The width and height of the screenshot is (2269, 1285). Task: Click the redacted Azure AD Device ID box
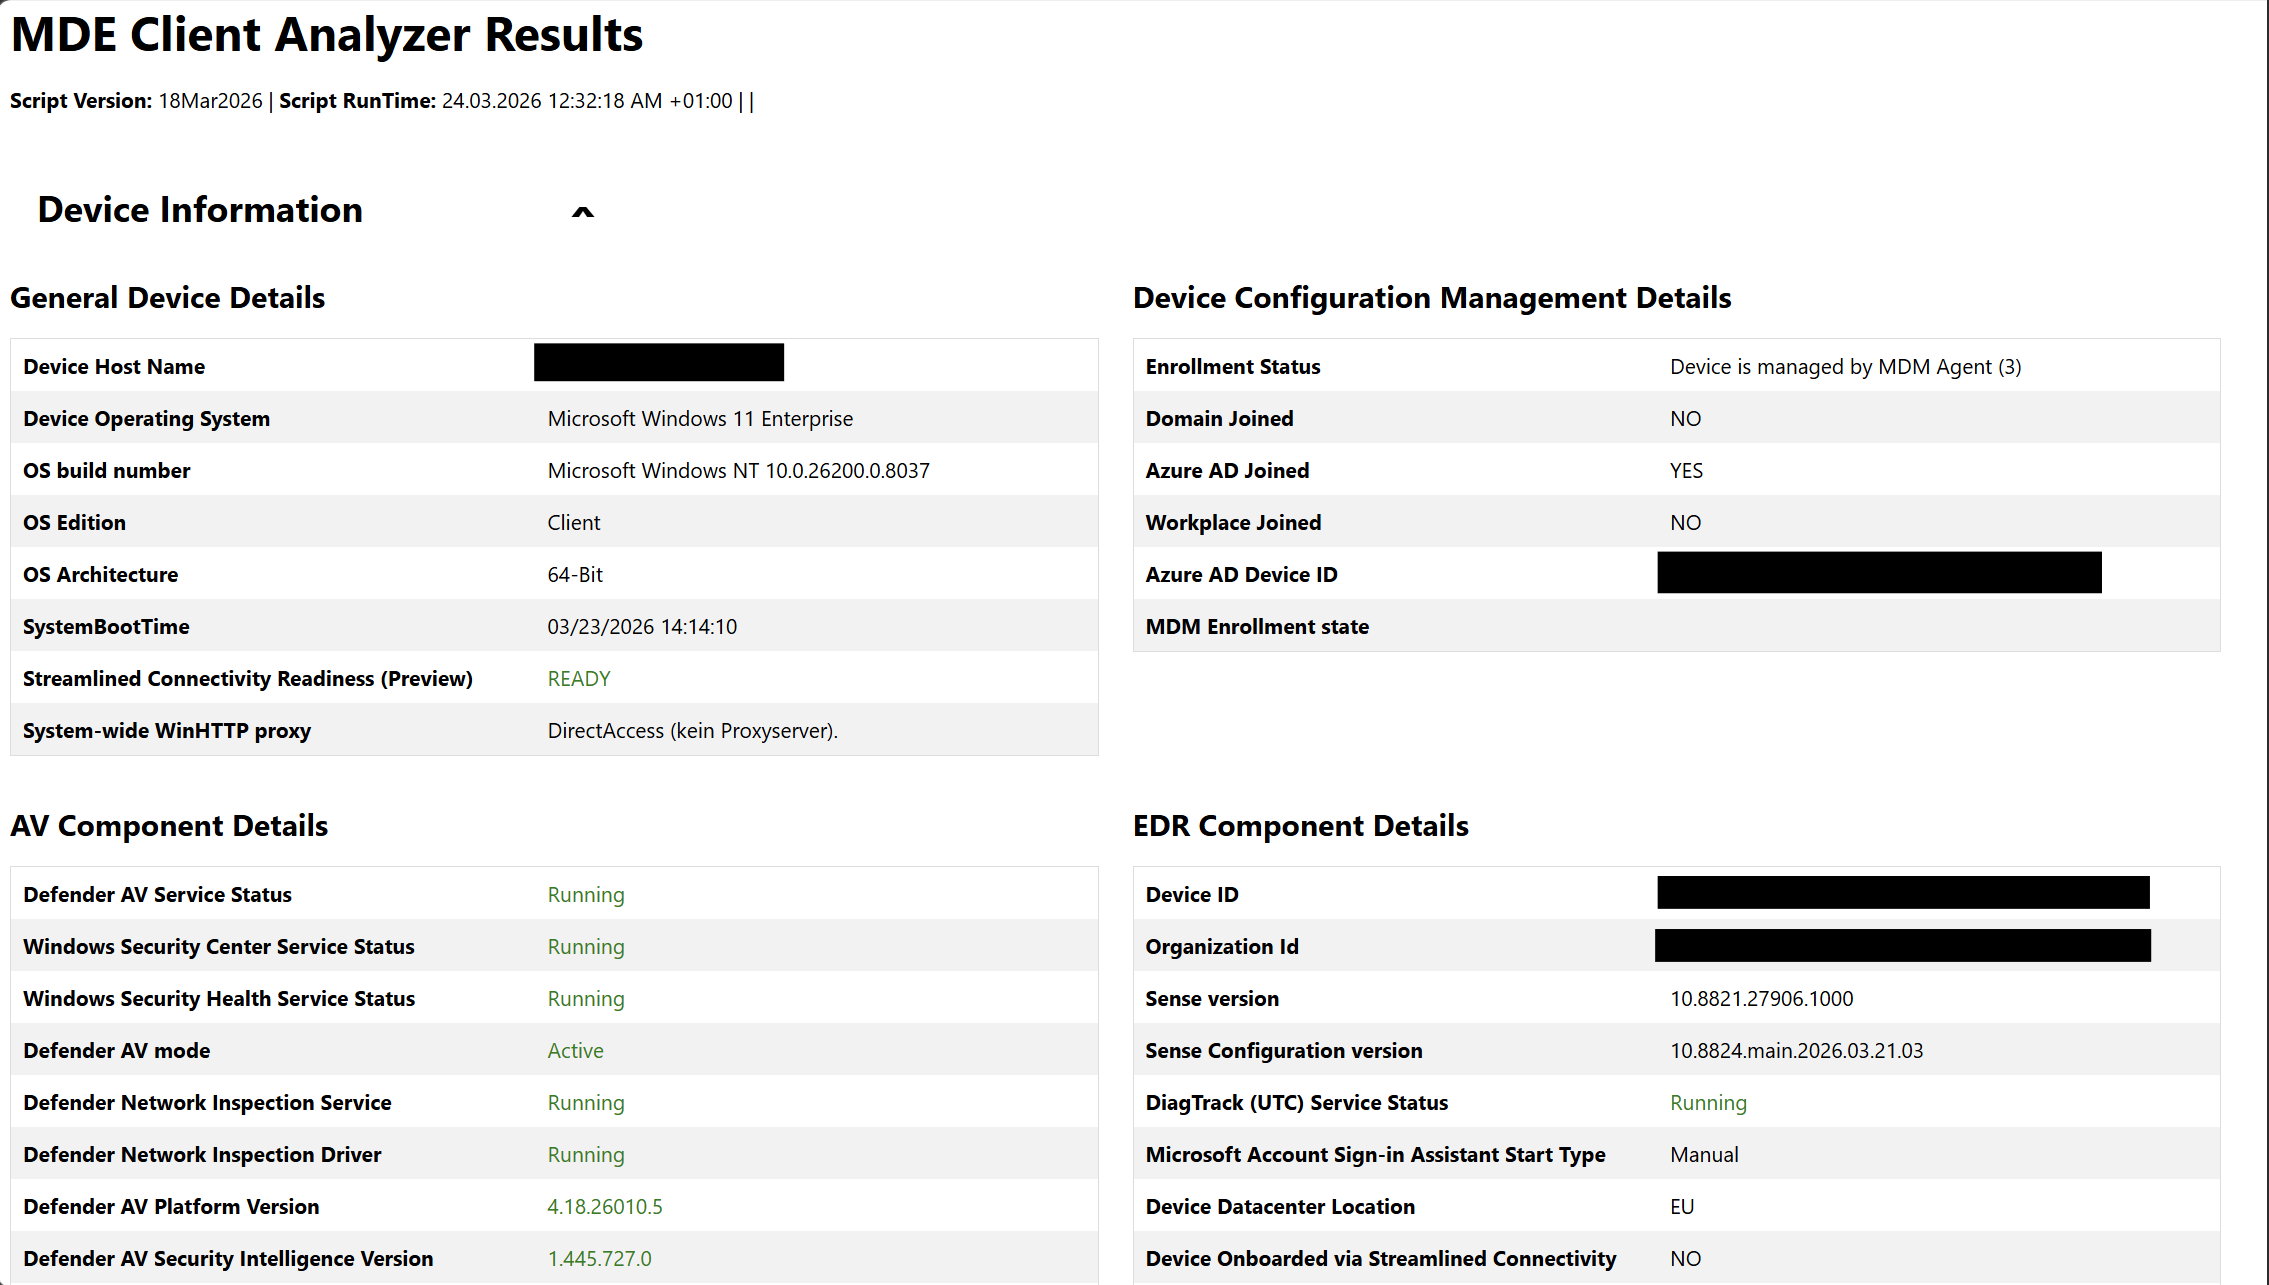(1878, 573)
